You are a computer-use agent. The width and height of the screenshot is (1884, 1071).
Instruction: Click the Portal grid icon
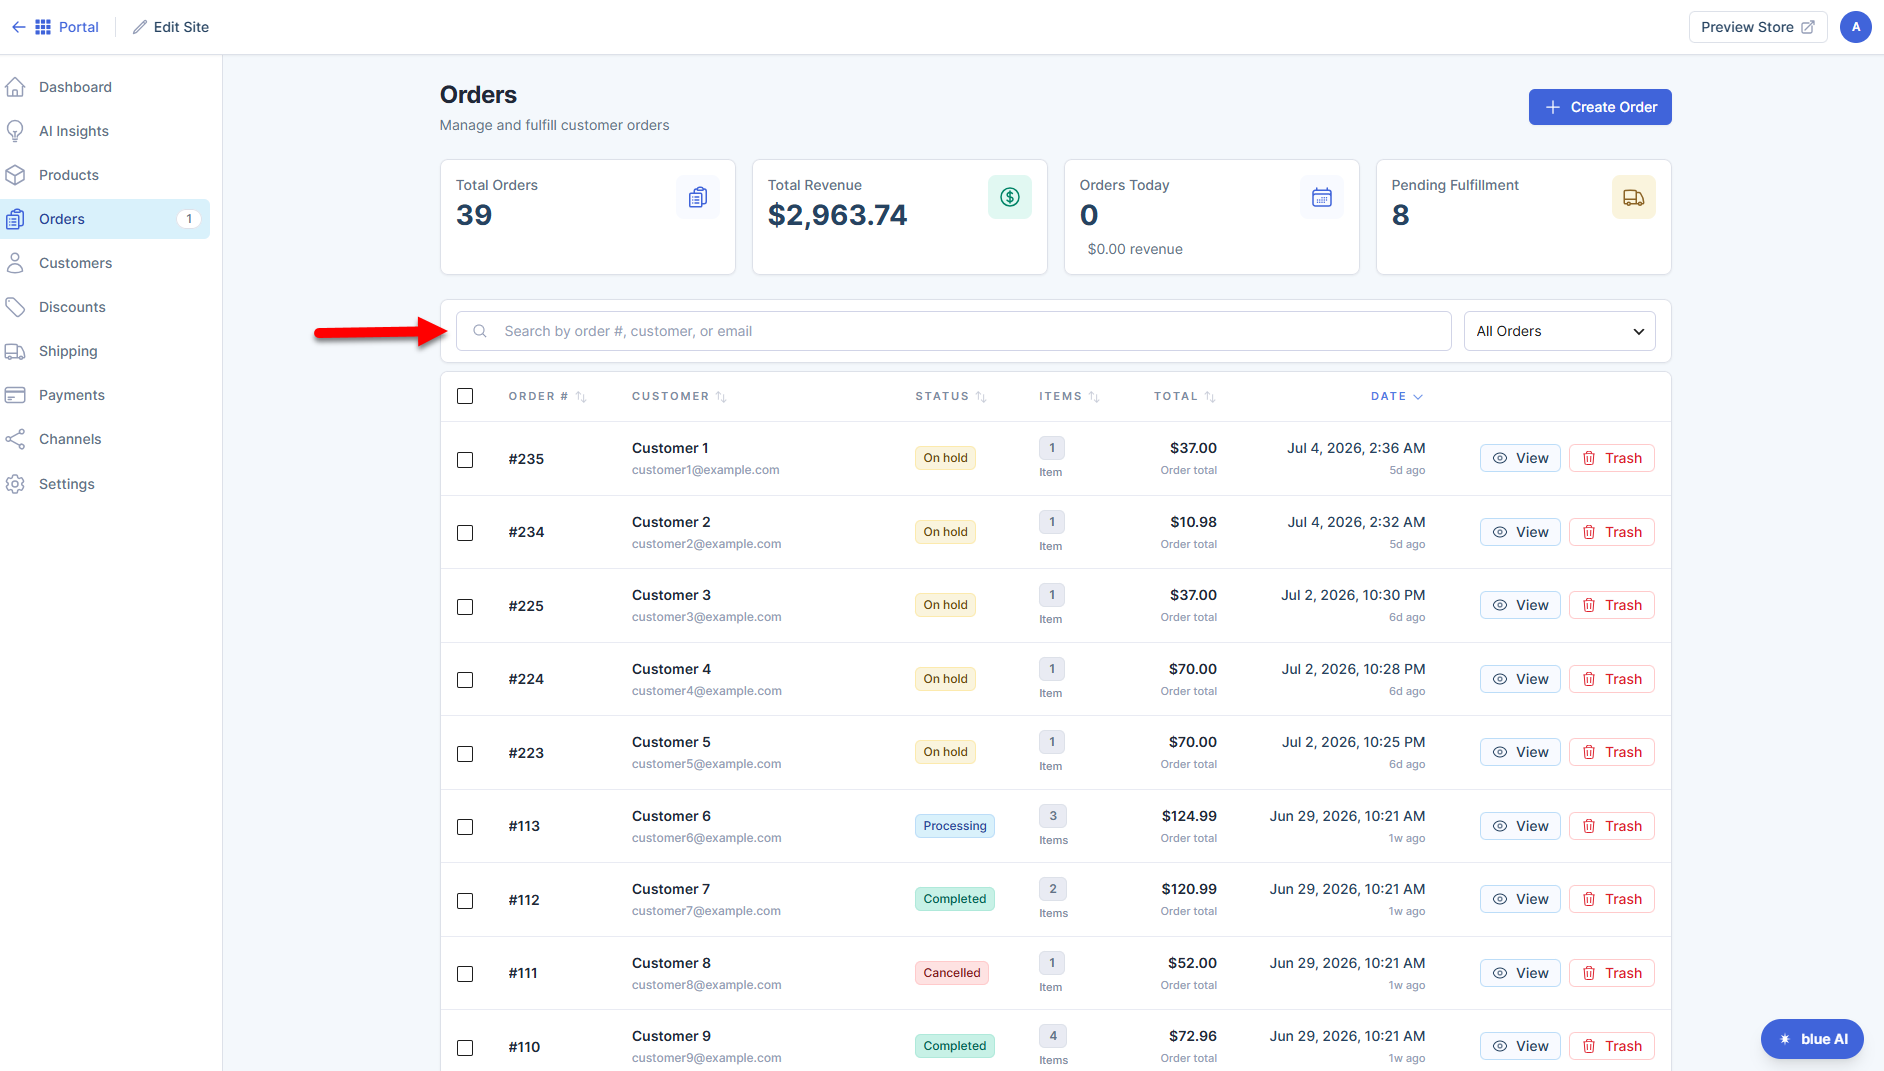[x=43, y=27]
